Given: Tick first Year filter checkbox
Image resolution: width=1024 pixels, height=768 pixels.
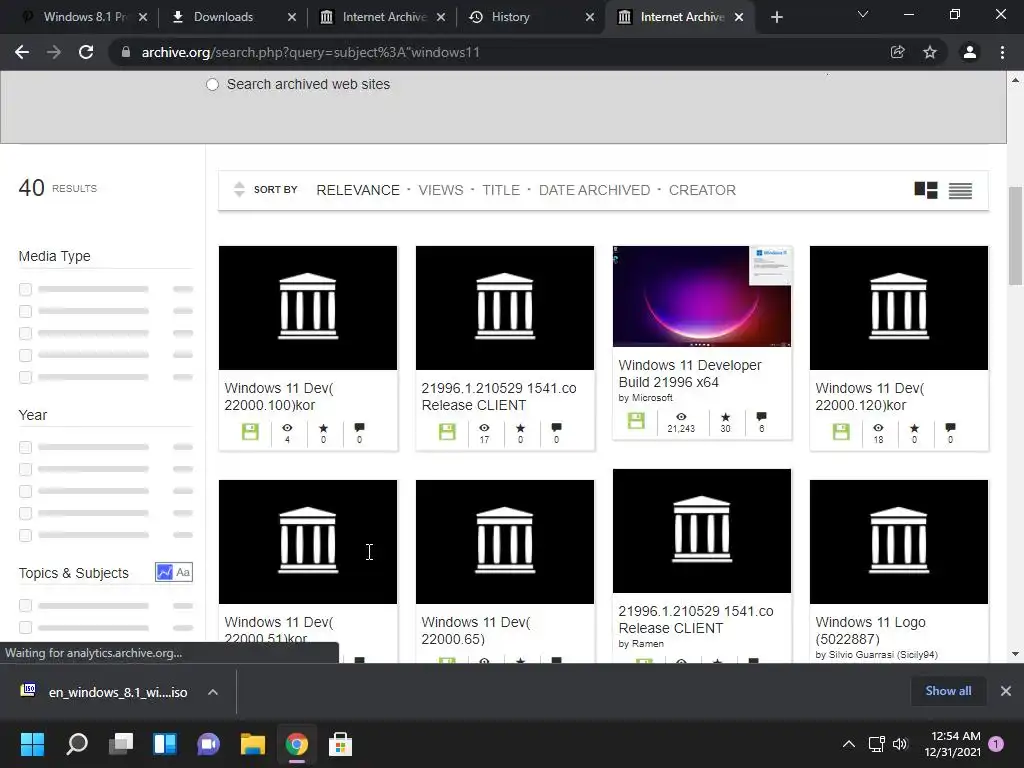Looking at the screenshot, I should tap(25, 447).
